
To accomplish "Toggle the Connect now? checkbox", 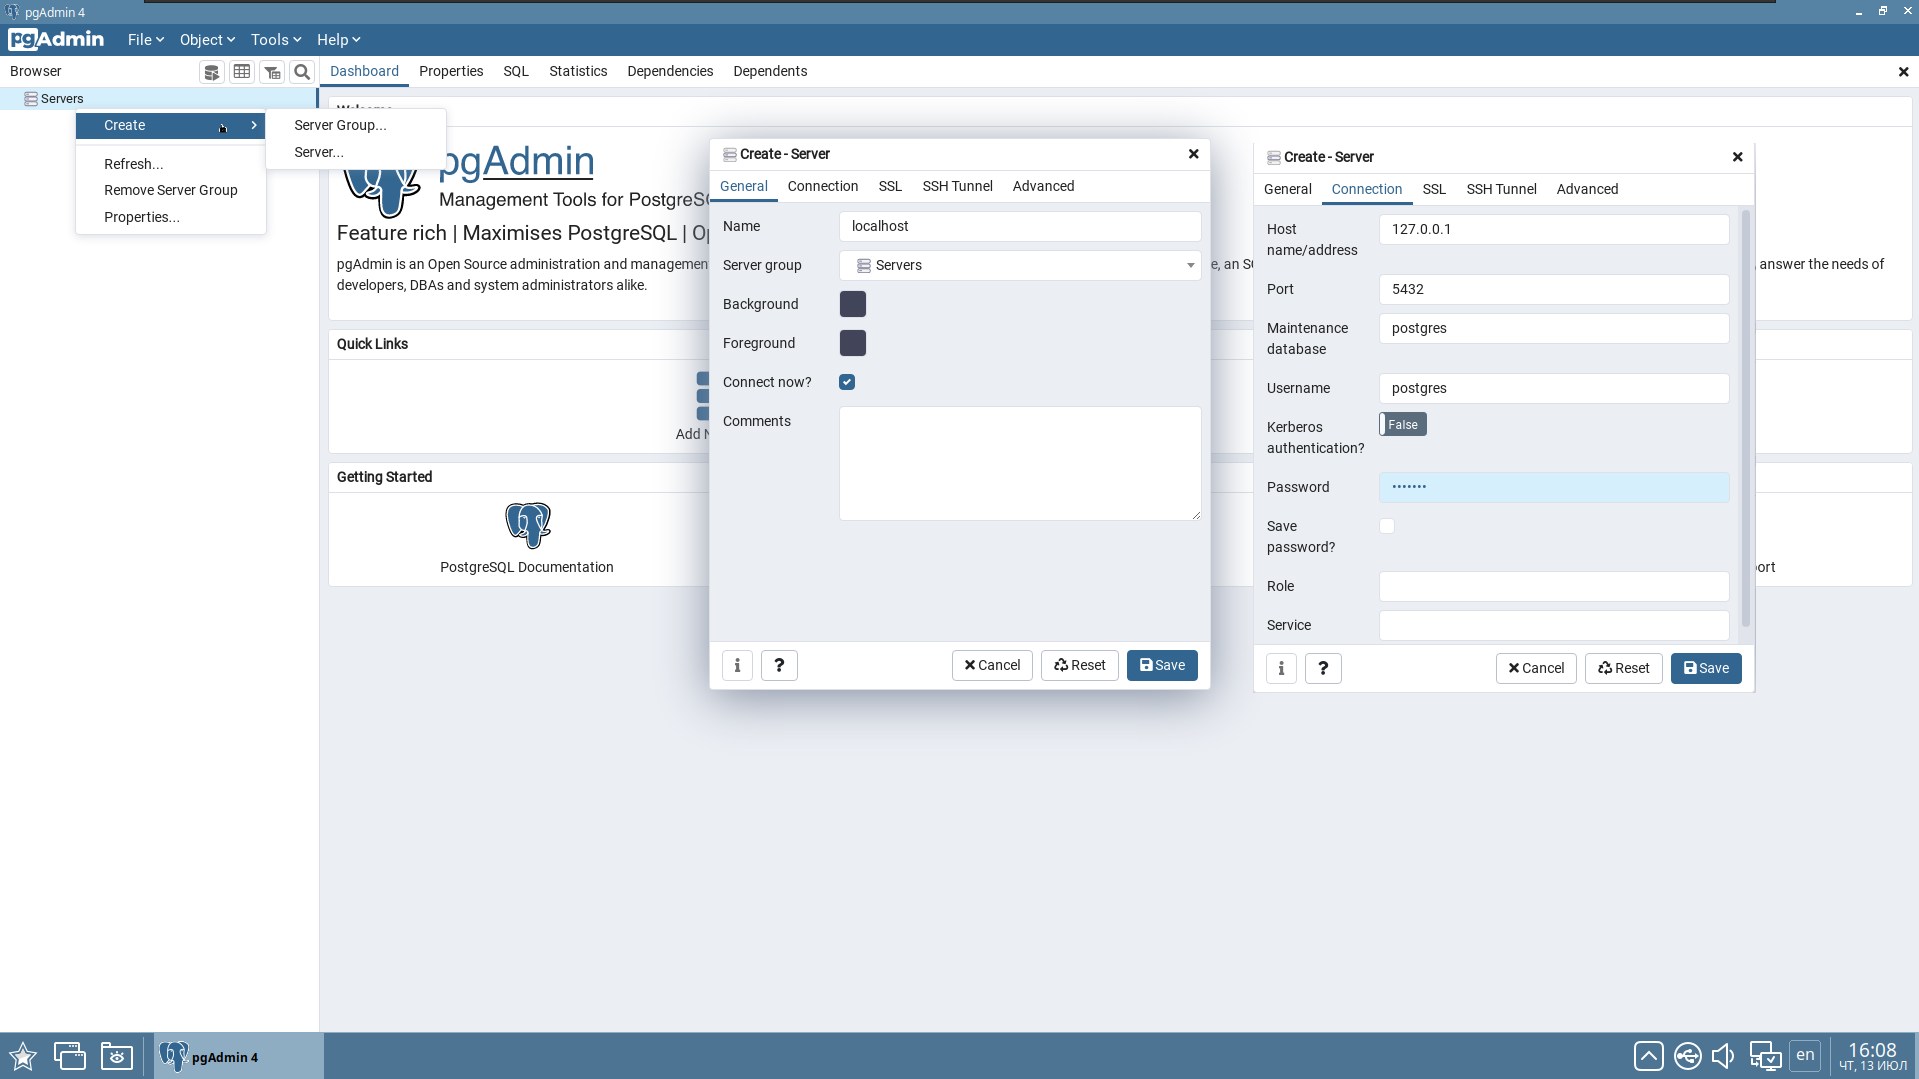I will tap(847, 382).
